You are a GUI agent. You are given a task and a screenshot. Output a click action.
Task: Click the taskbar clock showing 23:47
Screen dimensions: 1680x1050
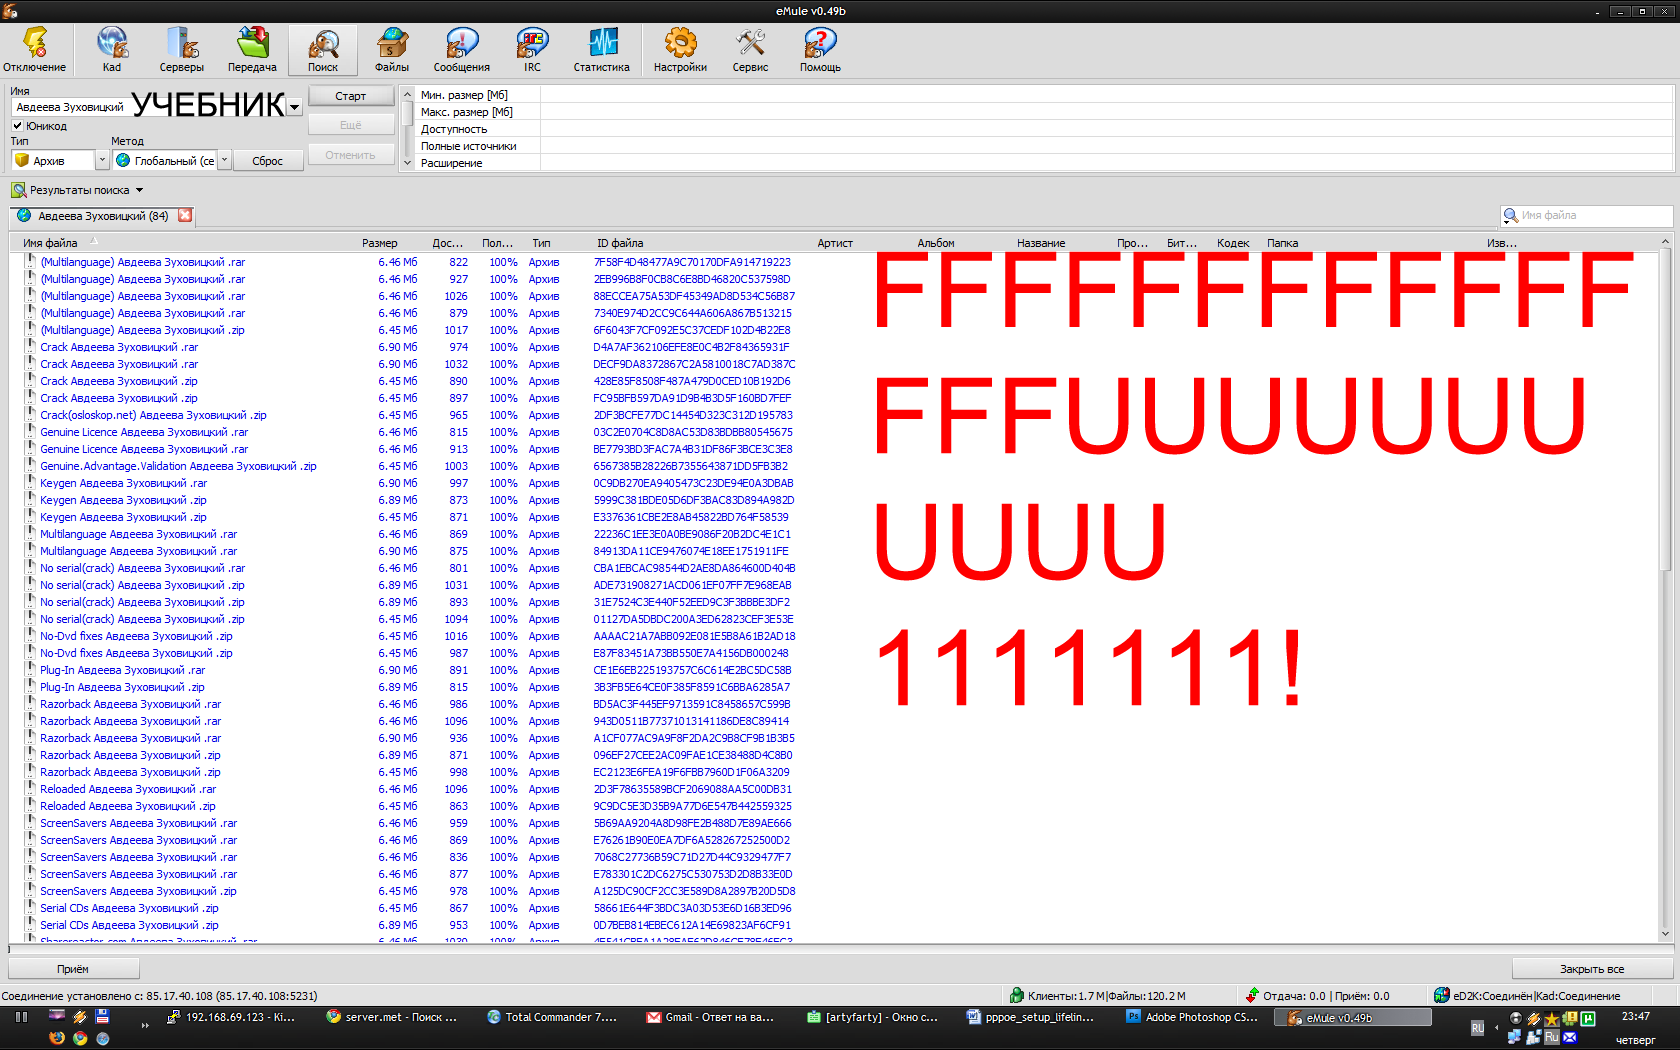pyautogui.click(x=1636, y=1016)
